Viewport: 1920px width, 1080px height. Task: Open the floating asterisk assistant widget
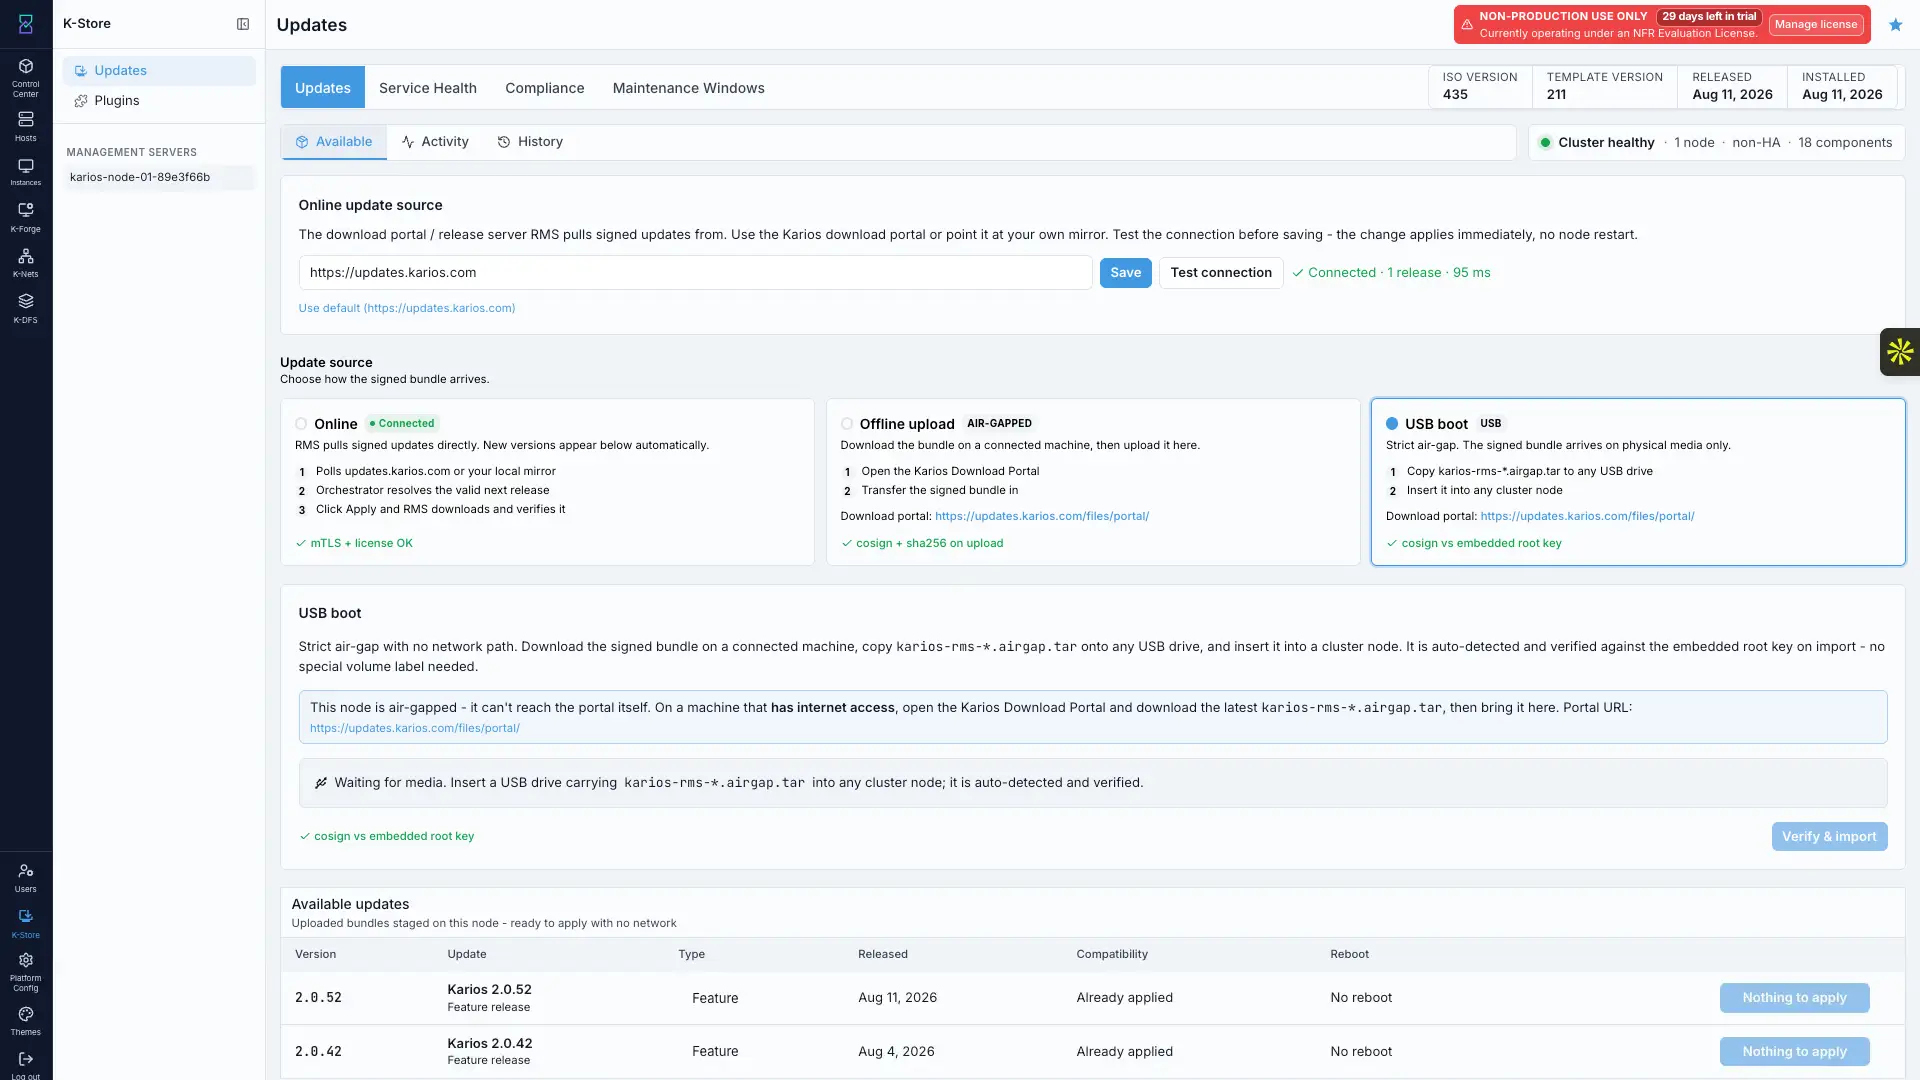(1900, 352)
